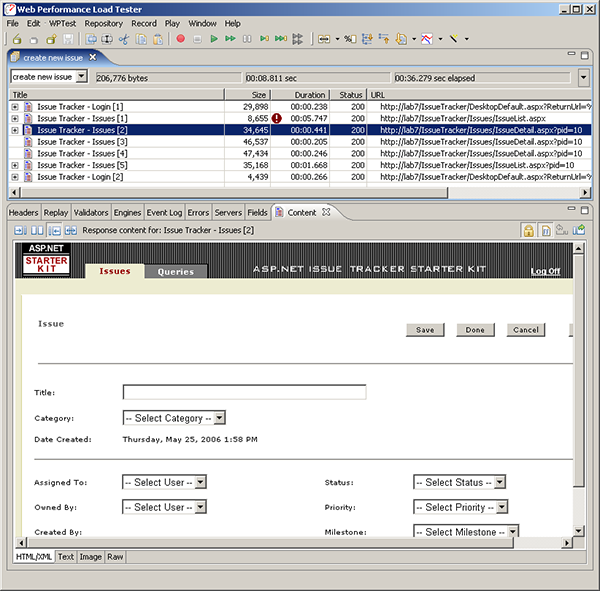This screenshot has width=600, height=591.
Task: Open the 'create new issue' testcase dropdown
Action: 82,77
